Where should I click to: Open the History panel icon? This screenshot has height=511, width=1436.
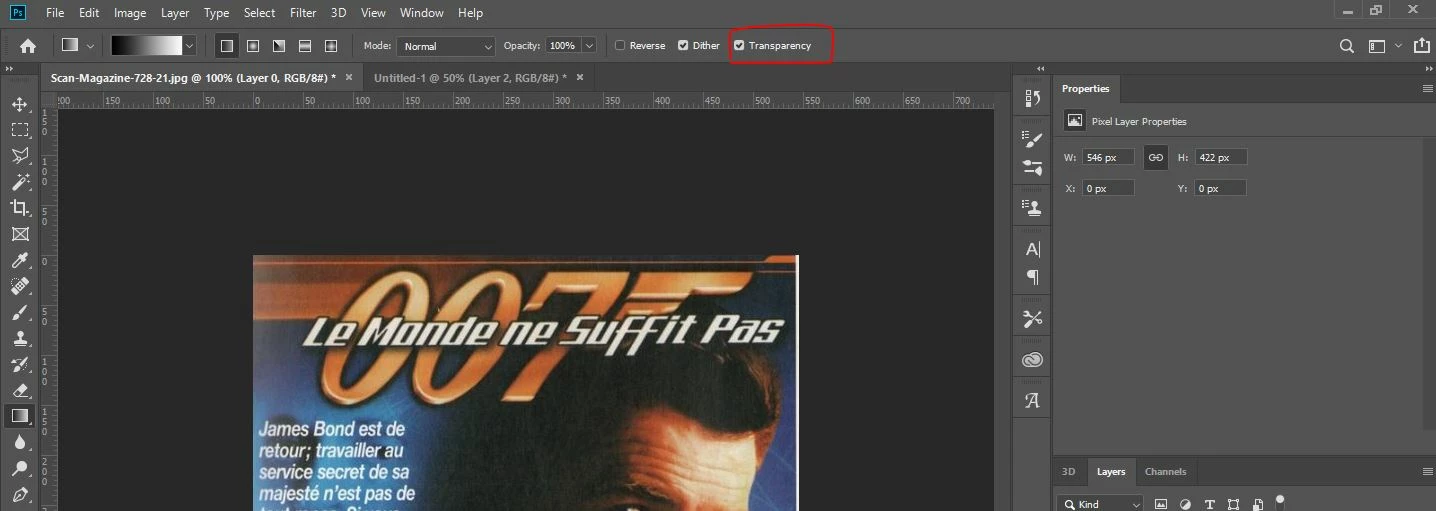coord(1033,98)
